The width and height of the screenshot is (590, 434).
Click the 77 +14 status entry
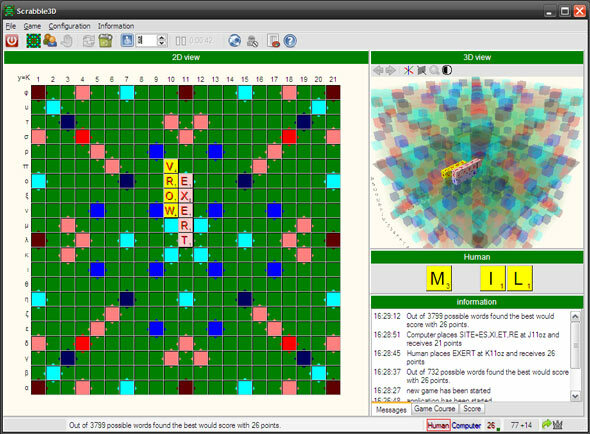(x=521, y=425)
